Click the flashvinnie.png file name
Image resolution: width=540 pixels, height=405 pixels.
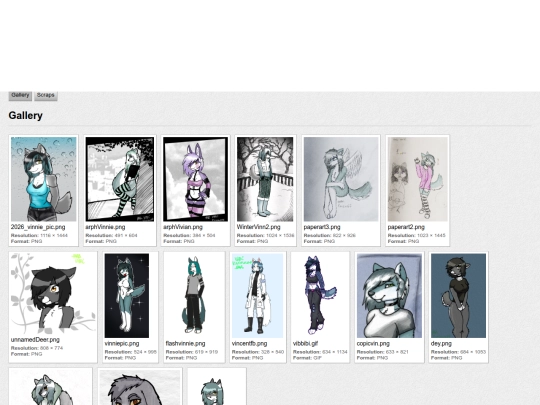(x=185, y=343)
